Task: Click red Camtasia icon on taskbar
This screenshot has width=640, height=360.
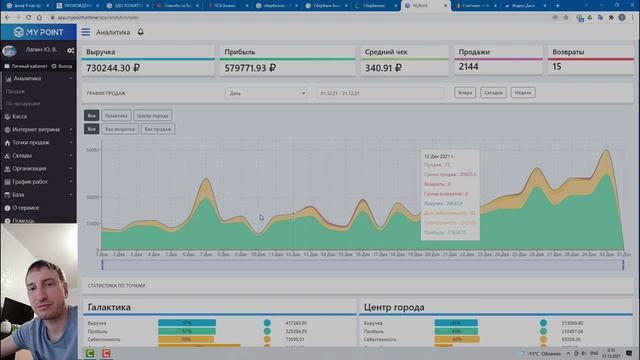Action: pos(106,353)
